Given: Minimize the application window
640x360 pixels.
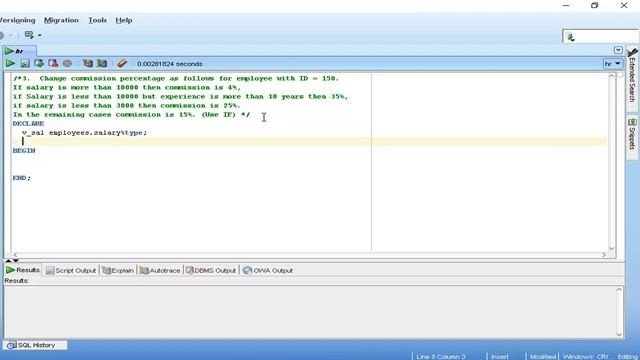Looking at the screenshot, I should pyautogui.click(x=566, y=5).
